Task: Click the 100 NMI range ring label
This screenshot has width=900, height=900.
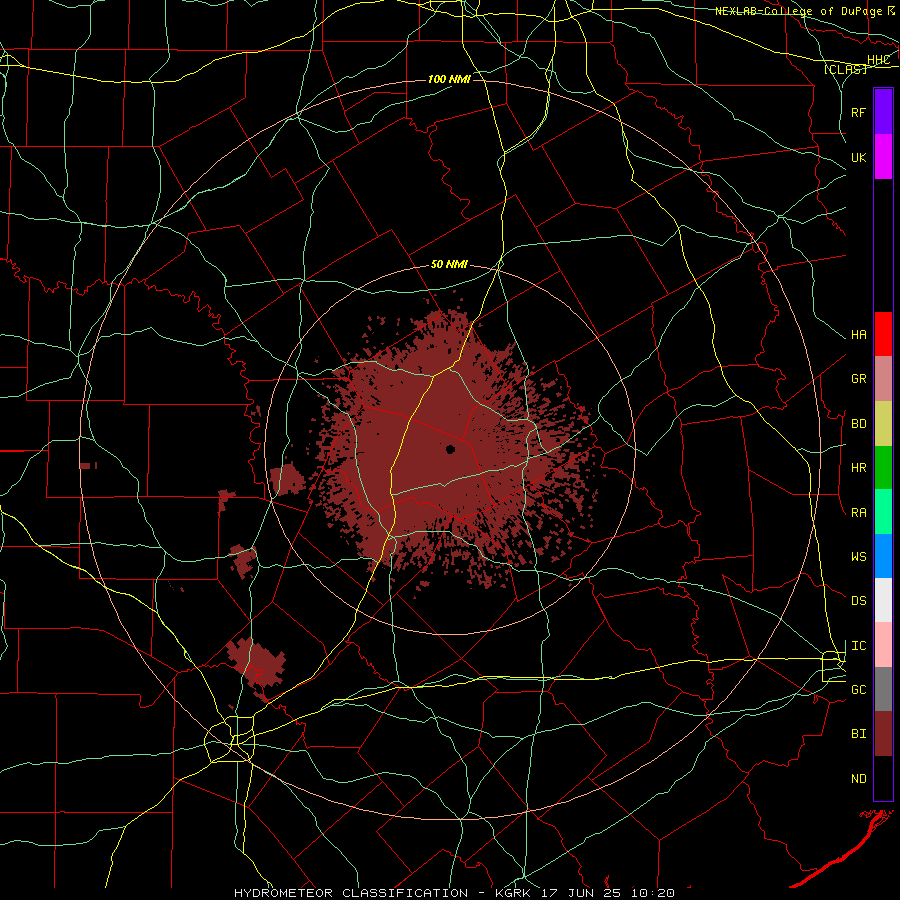Action: tap(449, 79)
